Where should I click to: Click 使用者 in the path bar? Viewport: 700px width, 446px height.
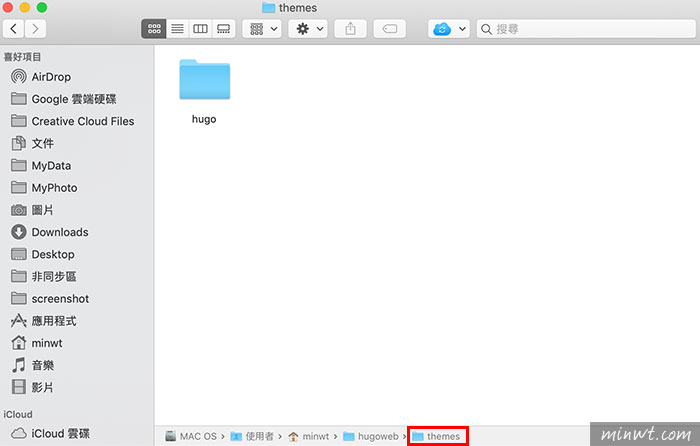click(x=252, y=436)
